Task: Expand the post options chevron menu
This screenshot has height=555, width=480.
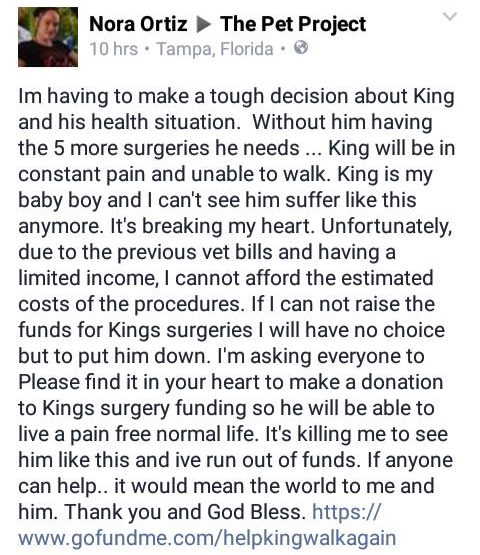Action: 450,16
